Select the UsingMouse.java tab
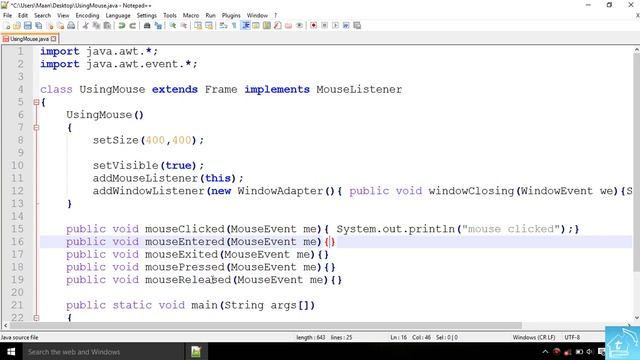 [29, 39]
